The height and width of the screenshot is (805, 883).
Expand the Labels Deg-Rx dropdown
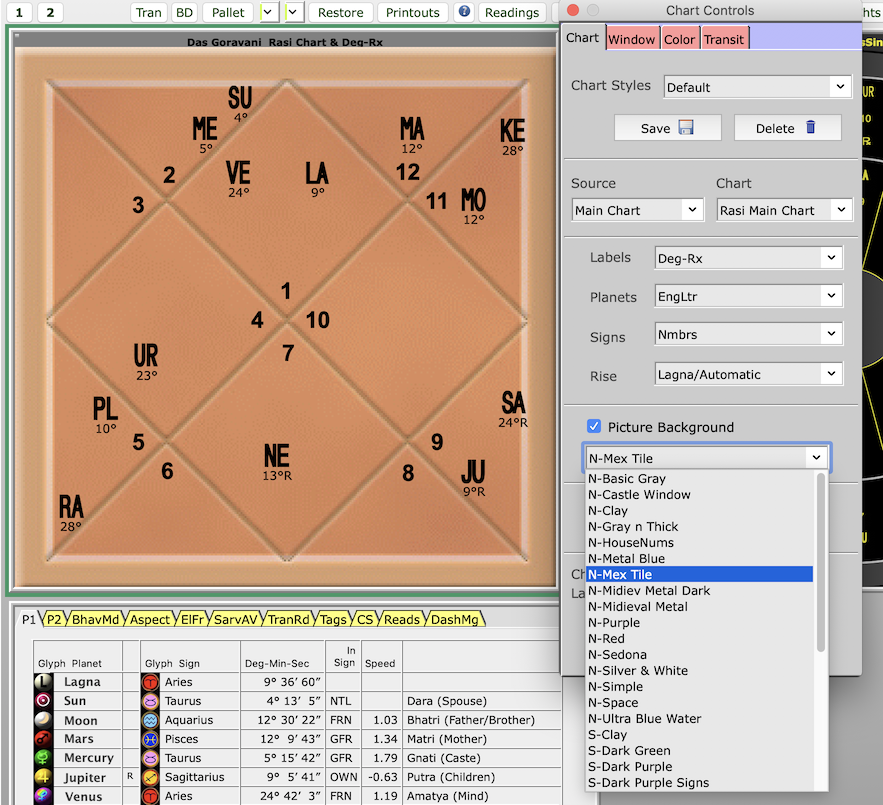point(747,258)
